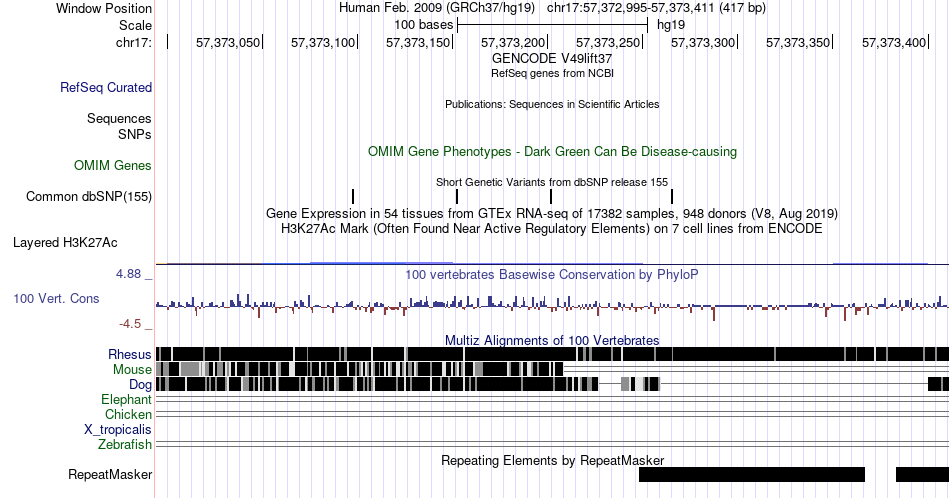Click the RefSeq genes from NCBI title
Image resolution: width=950 pixels, height=498 pixels.
point(552,73)
